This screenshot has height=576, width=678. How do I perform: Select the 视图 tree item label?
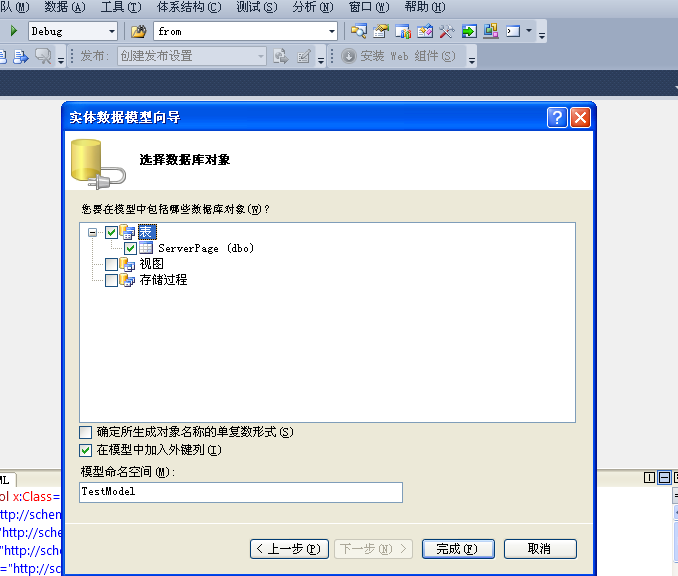pyautogui.click(x=151, y=264)
